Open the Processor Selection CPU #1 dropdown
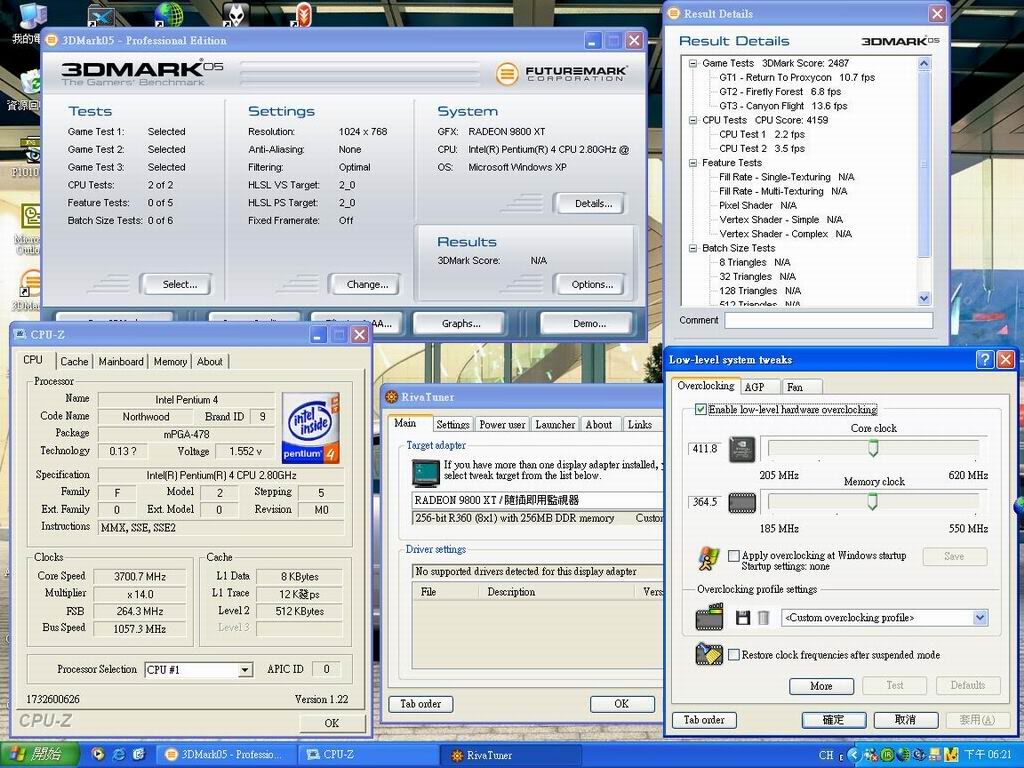This screenshot has width=1024, height=768. [244, 670]
